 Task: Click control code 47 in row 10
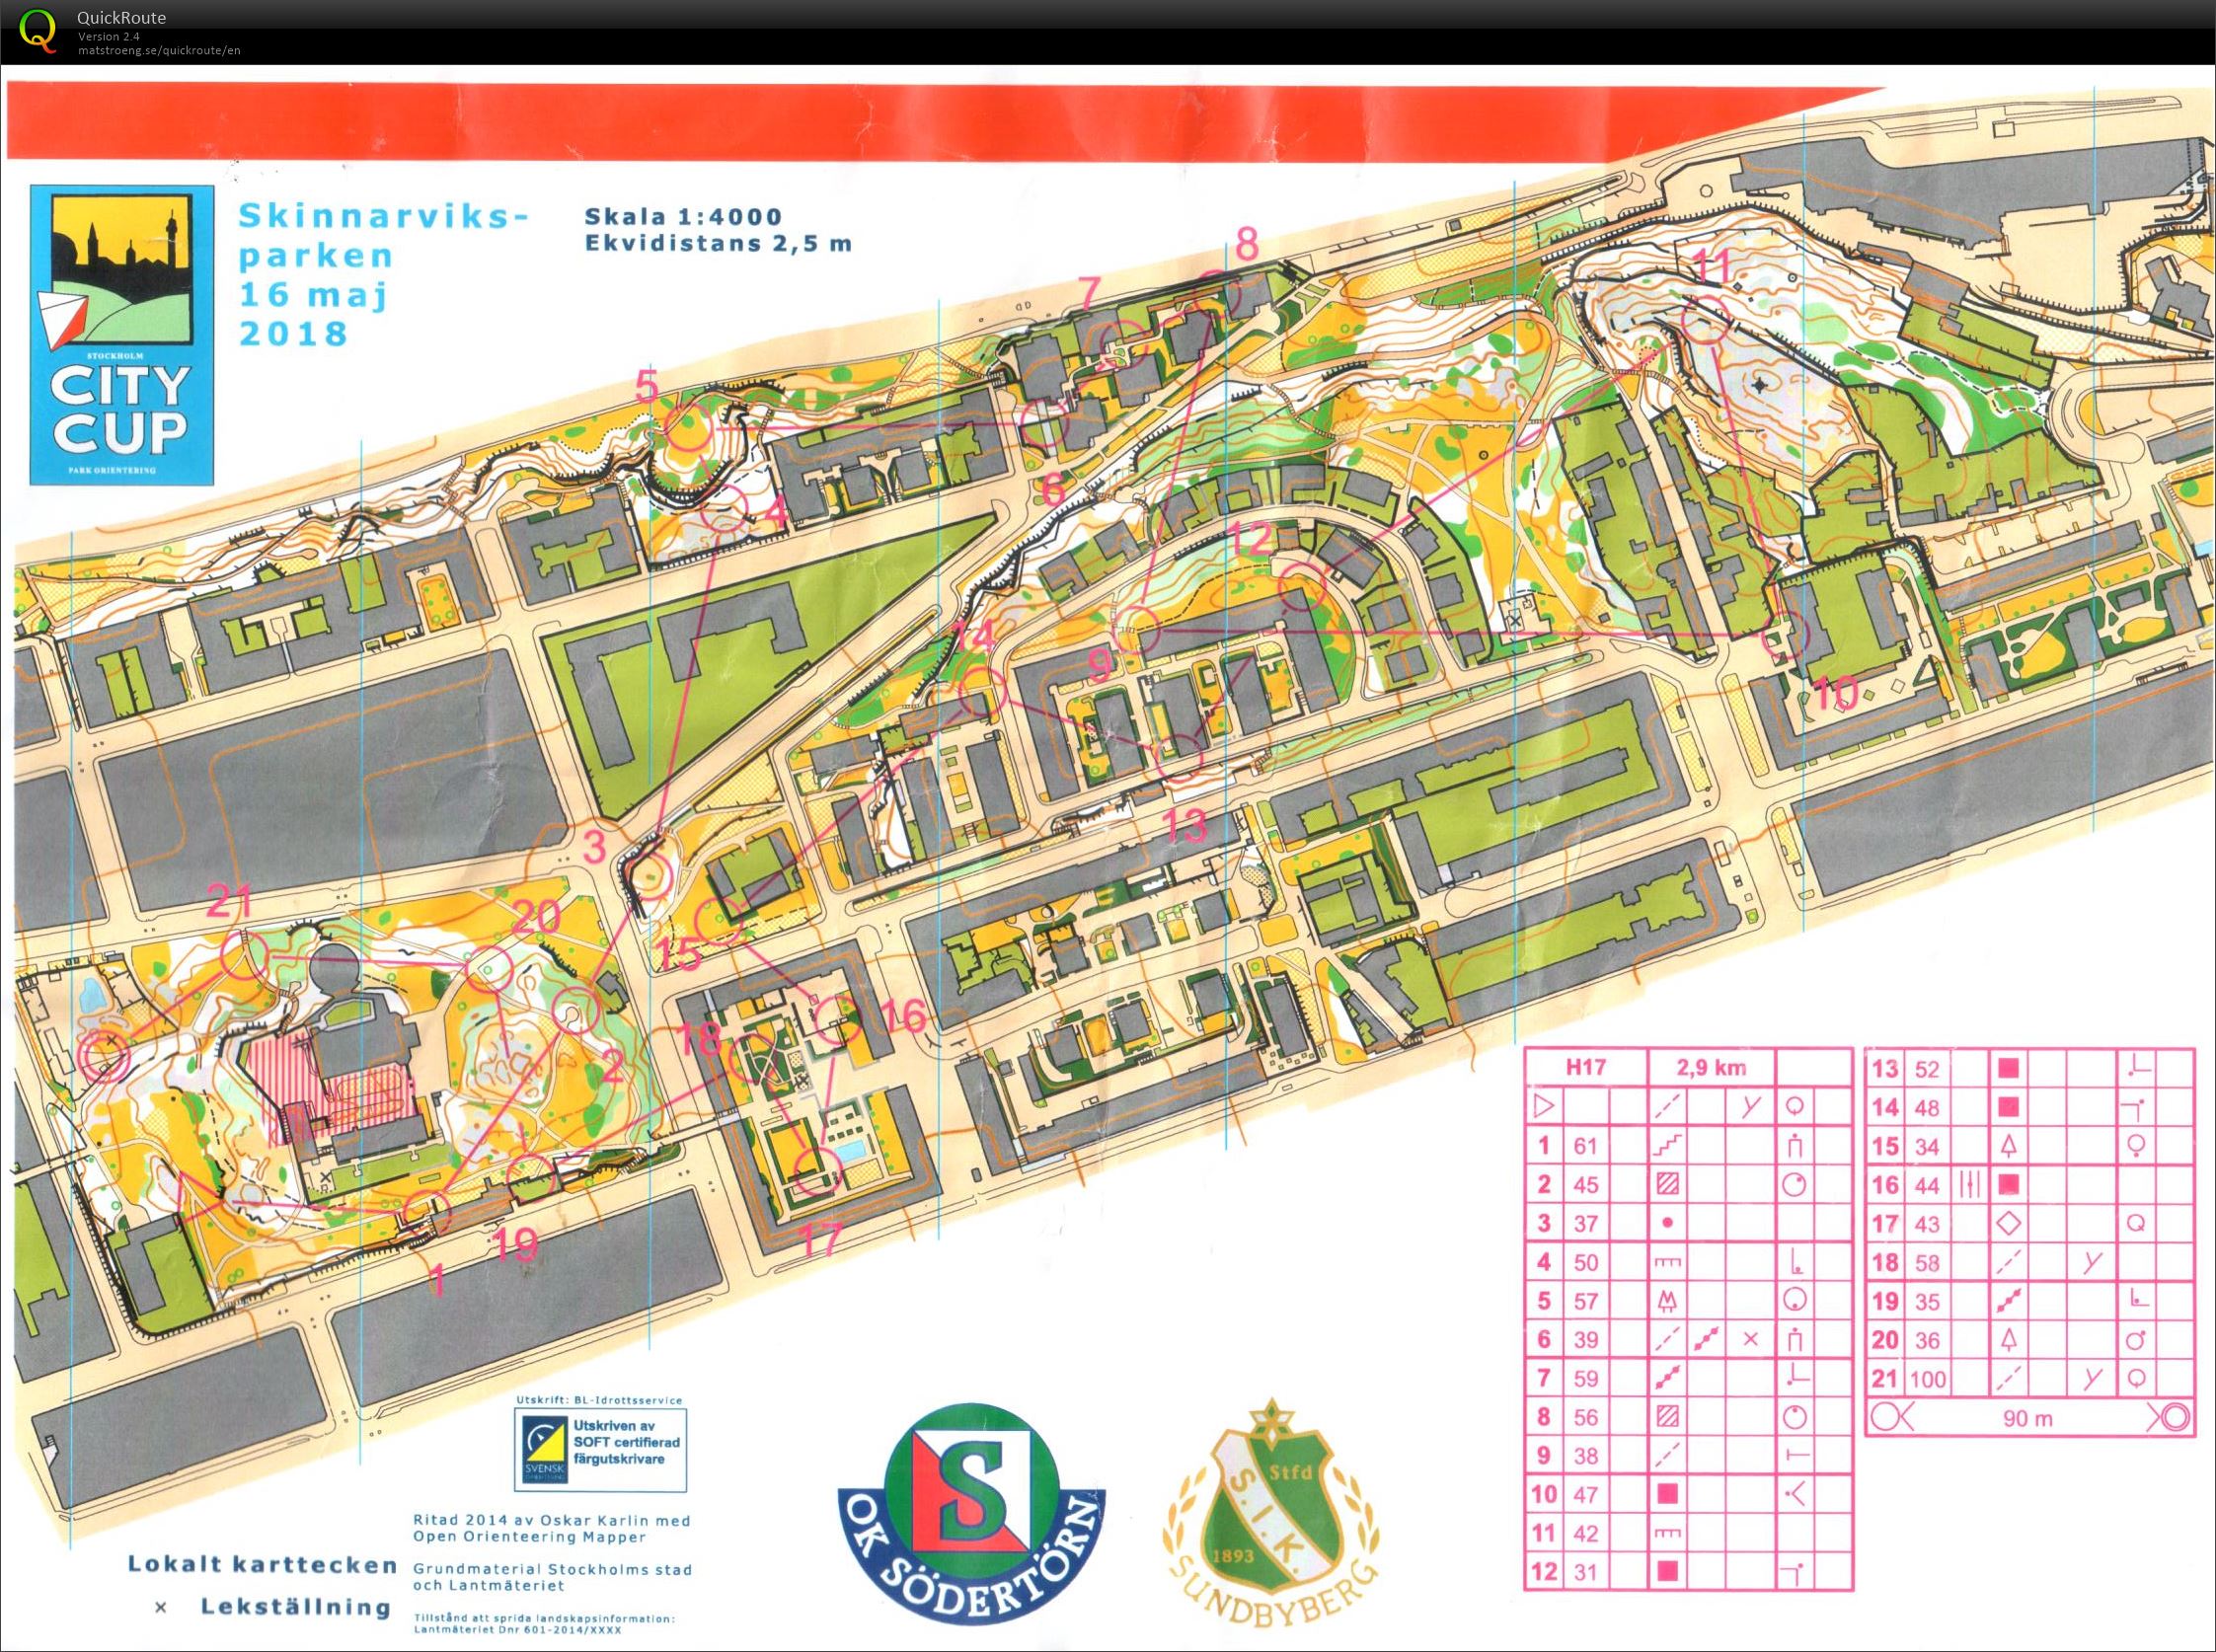pos(1586,1495)
